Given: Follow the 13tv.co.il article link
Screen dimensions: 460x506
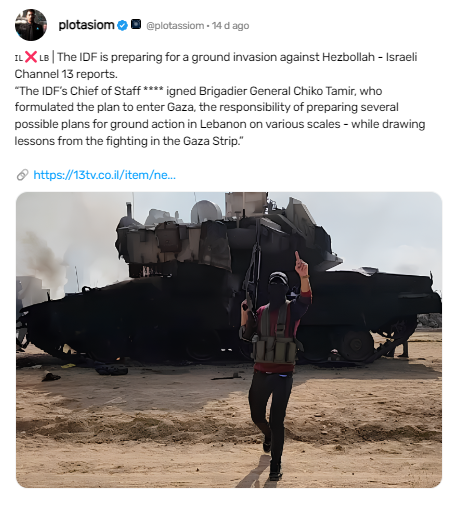Looking at the screenshot, I should pyautogui.click(x=104, y=175).
